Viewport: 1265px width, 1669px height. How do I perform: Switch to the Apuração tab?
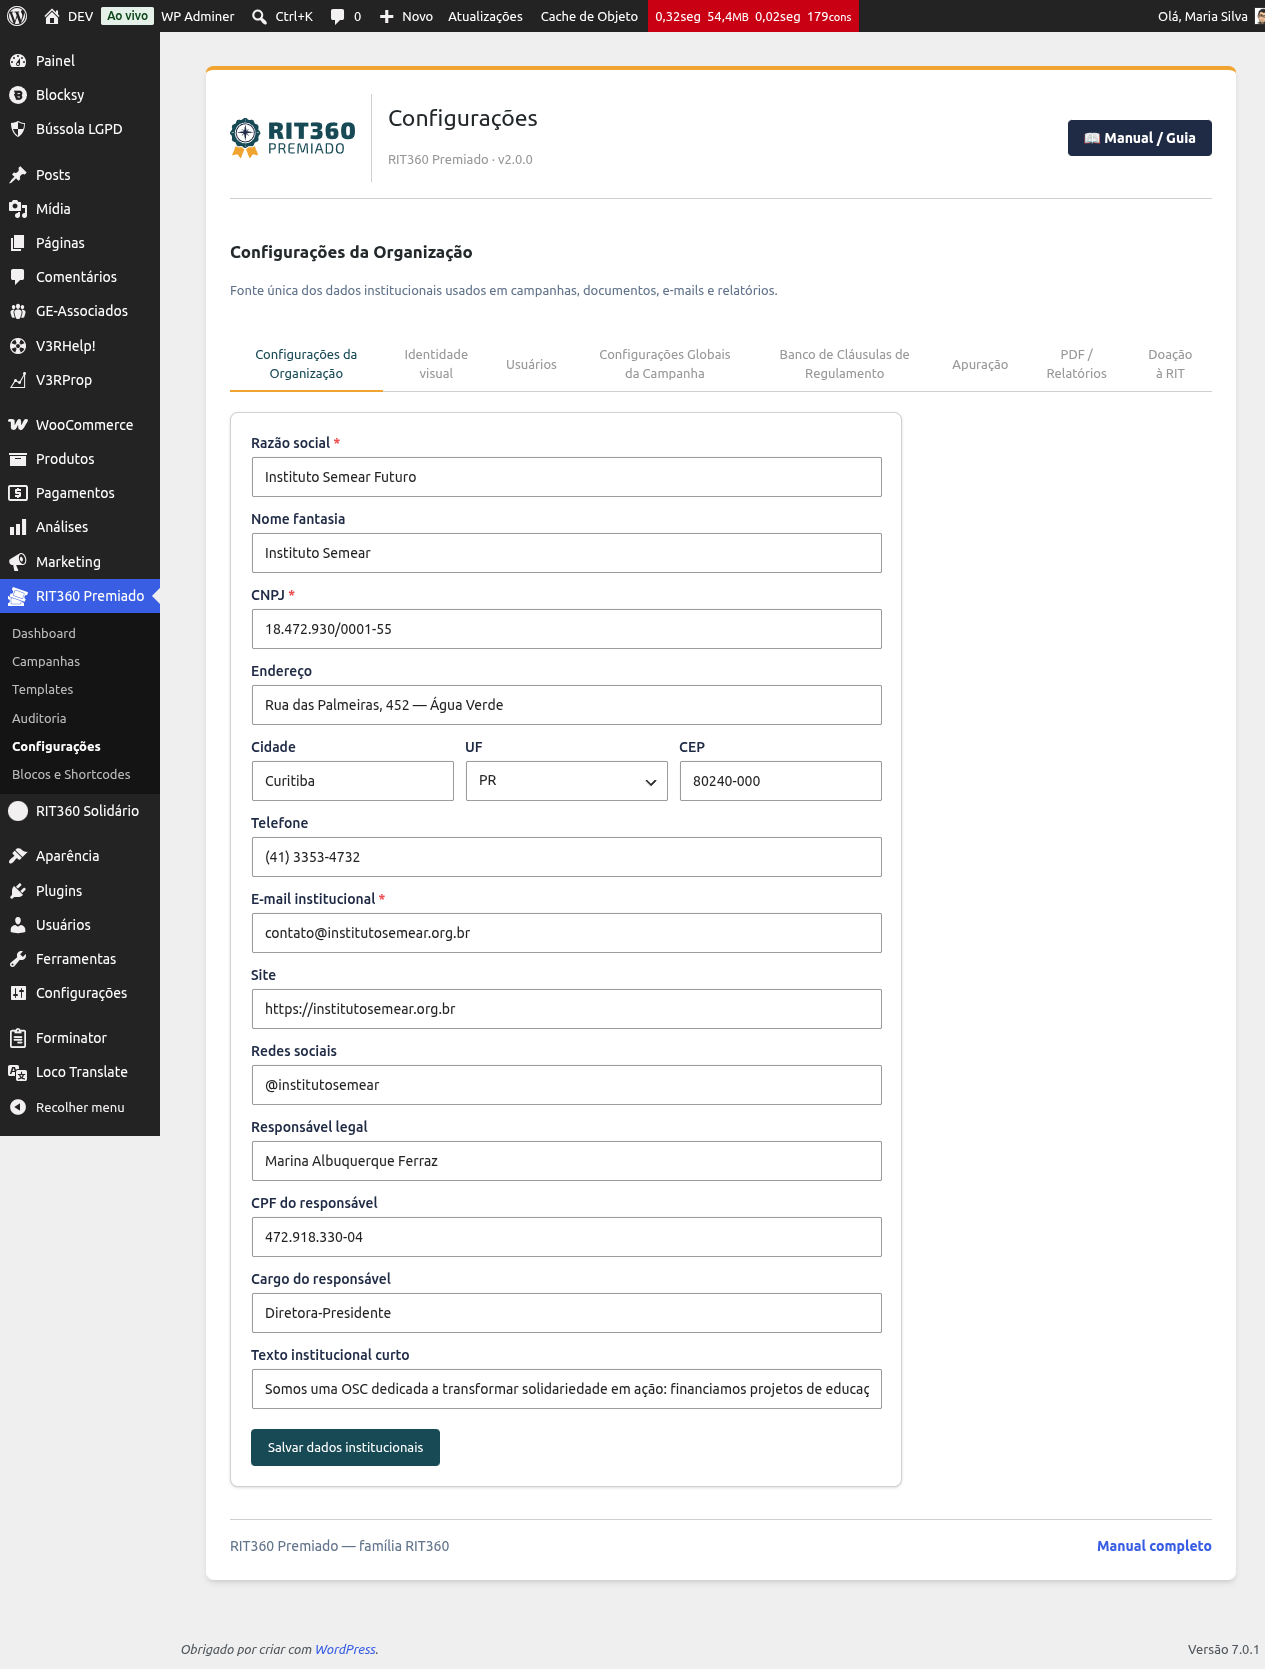click(980, 364)
